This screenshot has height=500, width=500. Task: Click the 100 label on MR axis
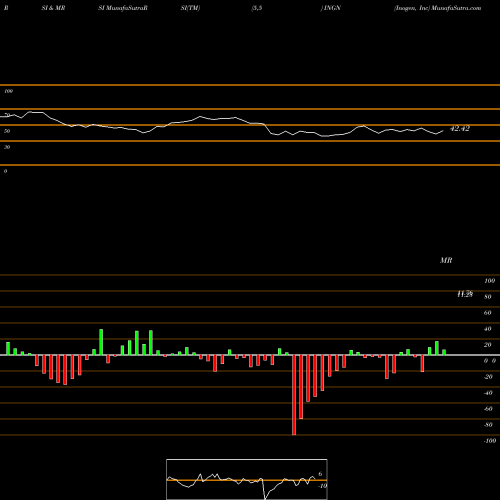[x=489, y=281]
